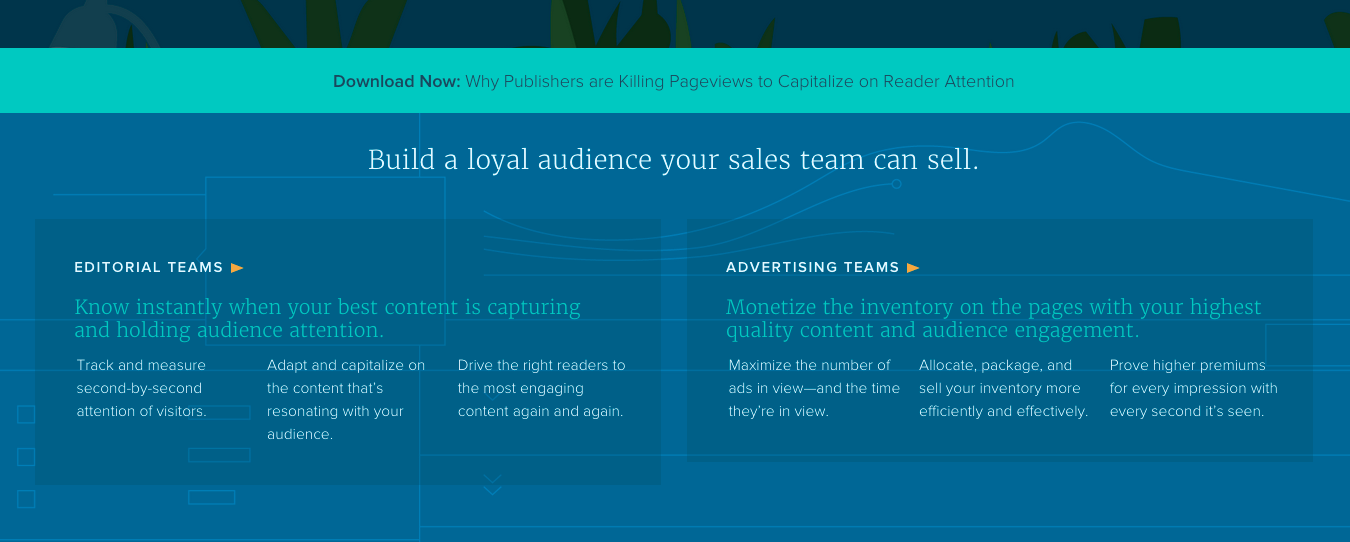Open the Download Now publishers pageviews banner
This screenshot has width=1350, height=542.
click(674, 81)
